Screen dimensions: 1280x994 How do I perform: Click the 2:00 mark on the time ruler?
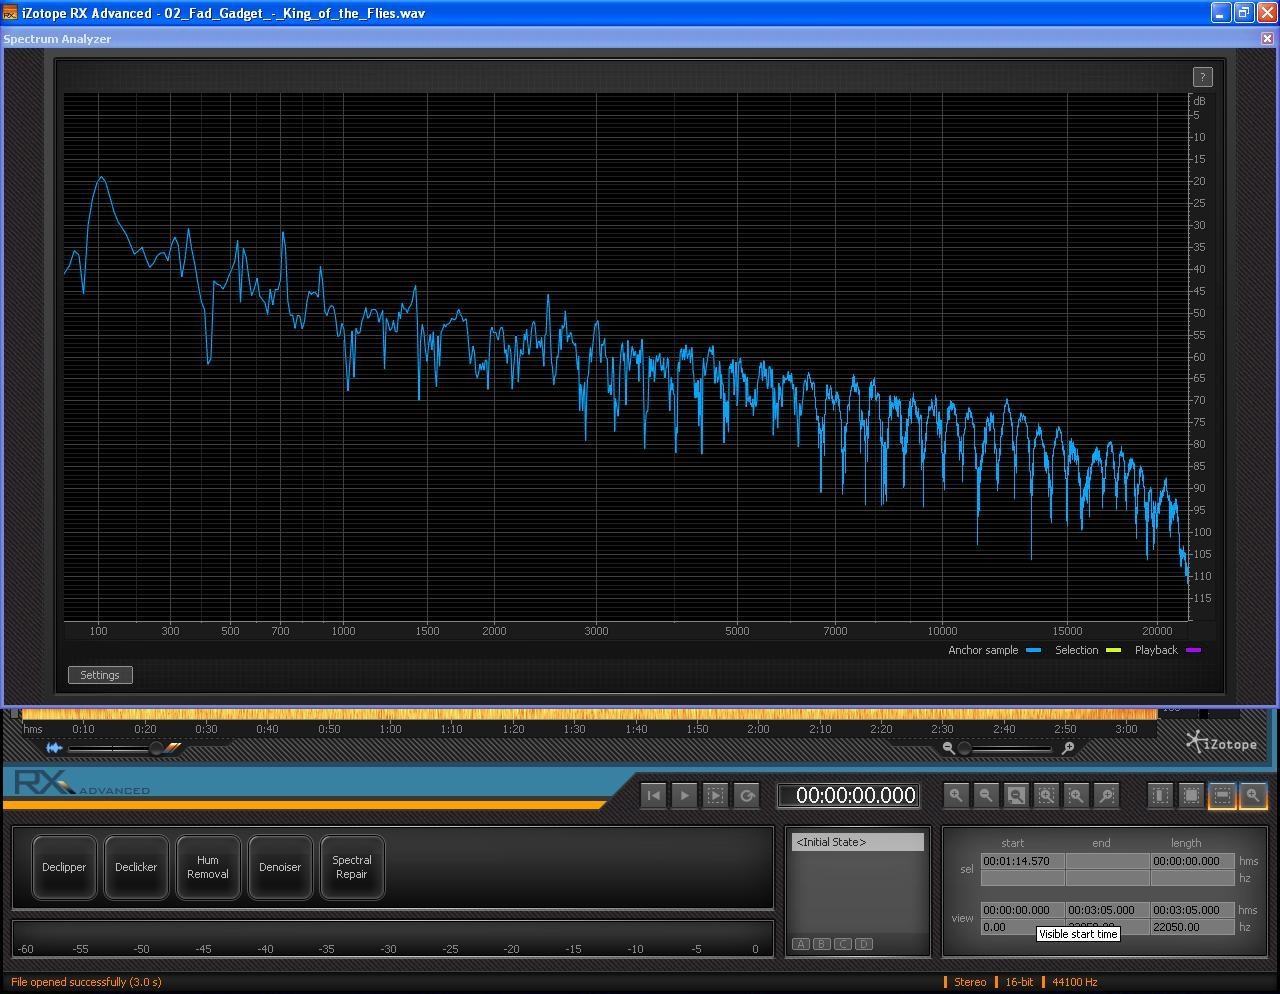click(758, 729)
